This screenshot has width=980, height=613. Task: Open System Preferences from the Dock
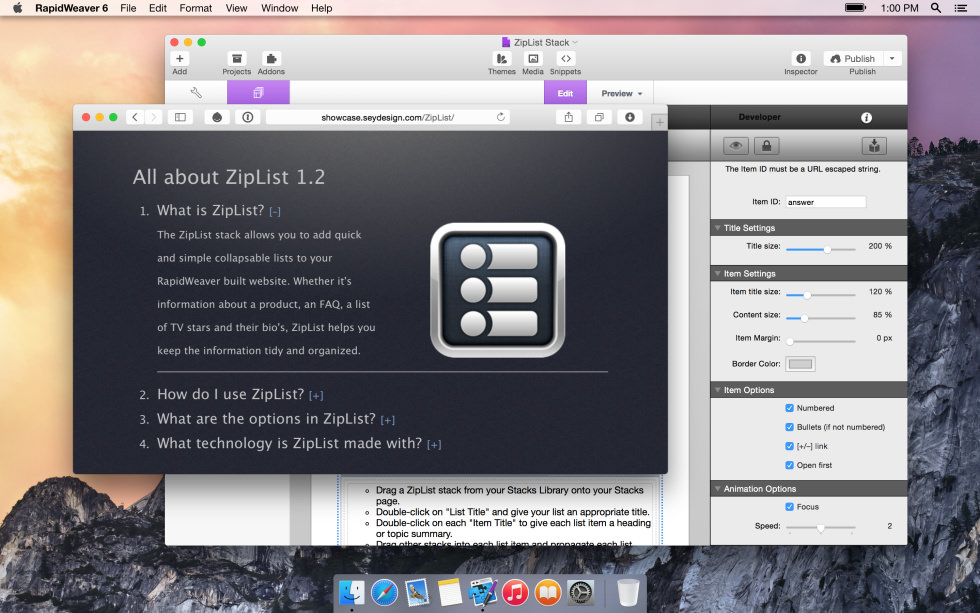coord(581,592)
